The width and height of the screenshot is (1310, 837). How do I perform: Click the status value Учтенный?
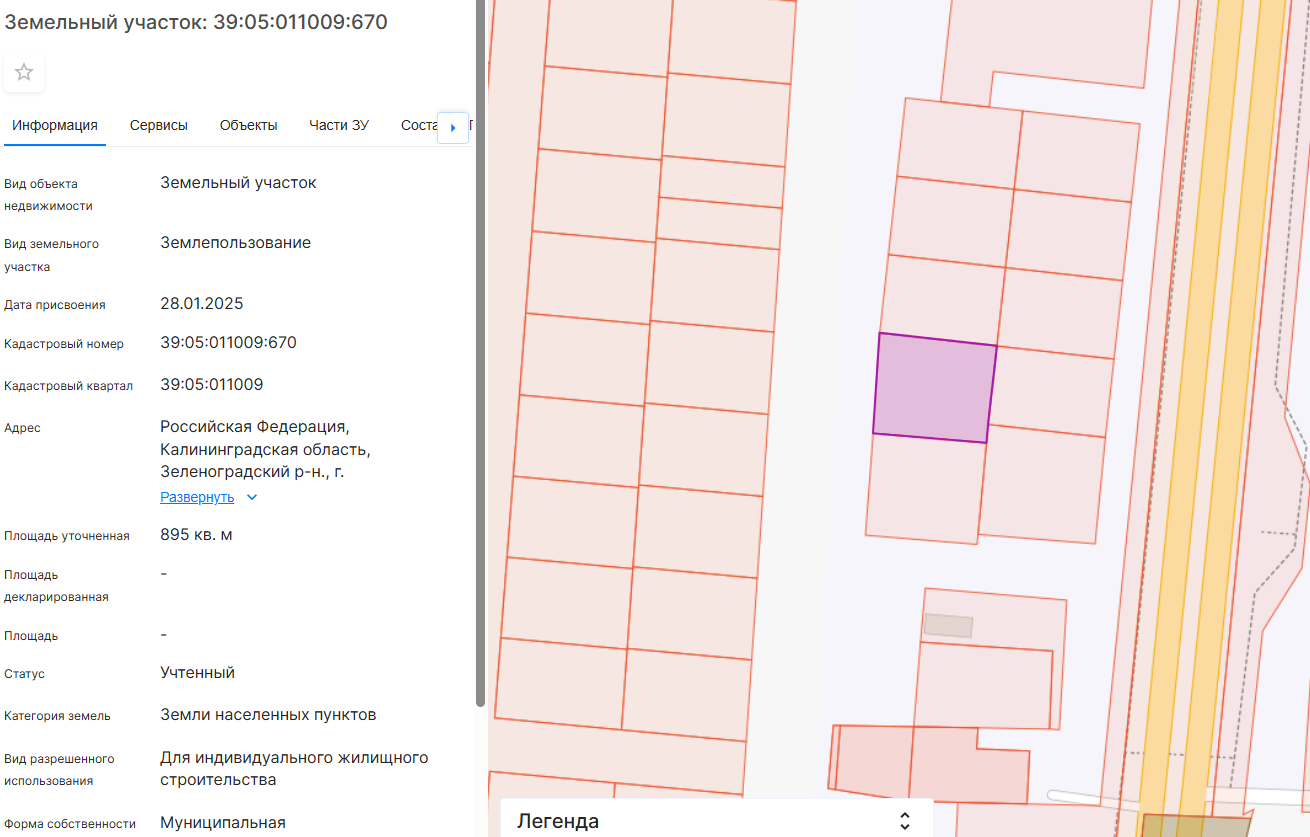pyautogui.click(x=198, y=673)
